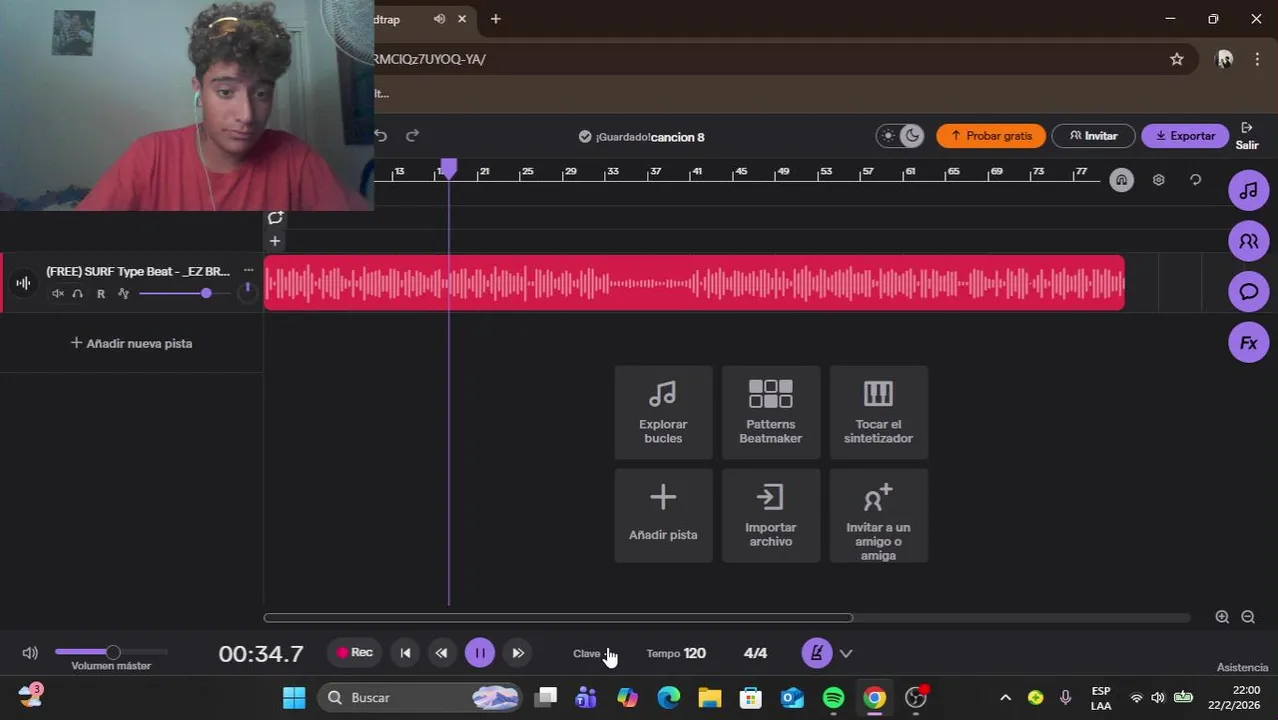Zoom in on the timeline
The height and width of the screenshot is (720, 1278).
click(x=1222, y=617)
